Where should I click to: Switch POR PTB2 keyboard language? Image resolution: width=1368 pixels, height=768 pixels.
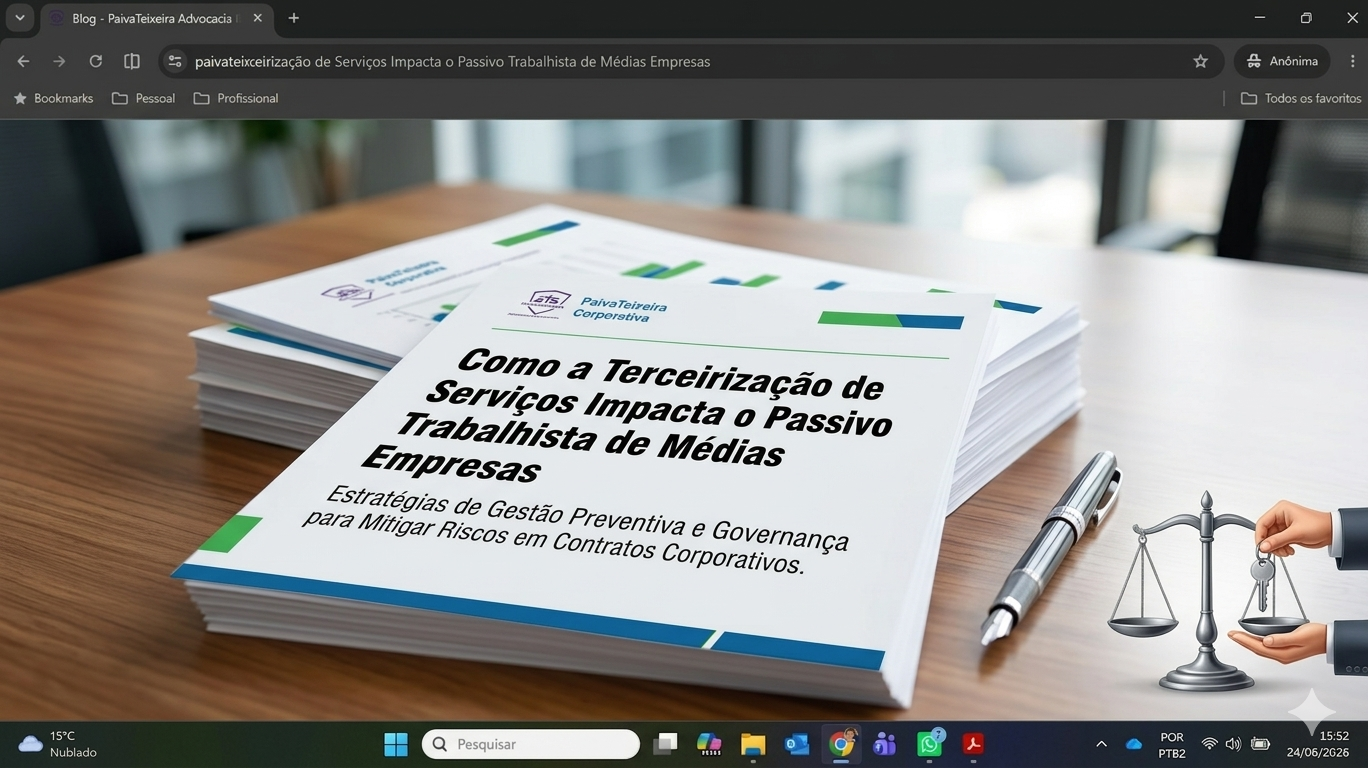point(1172,745)
